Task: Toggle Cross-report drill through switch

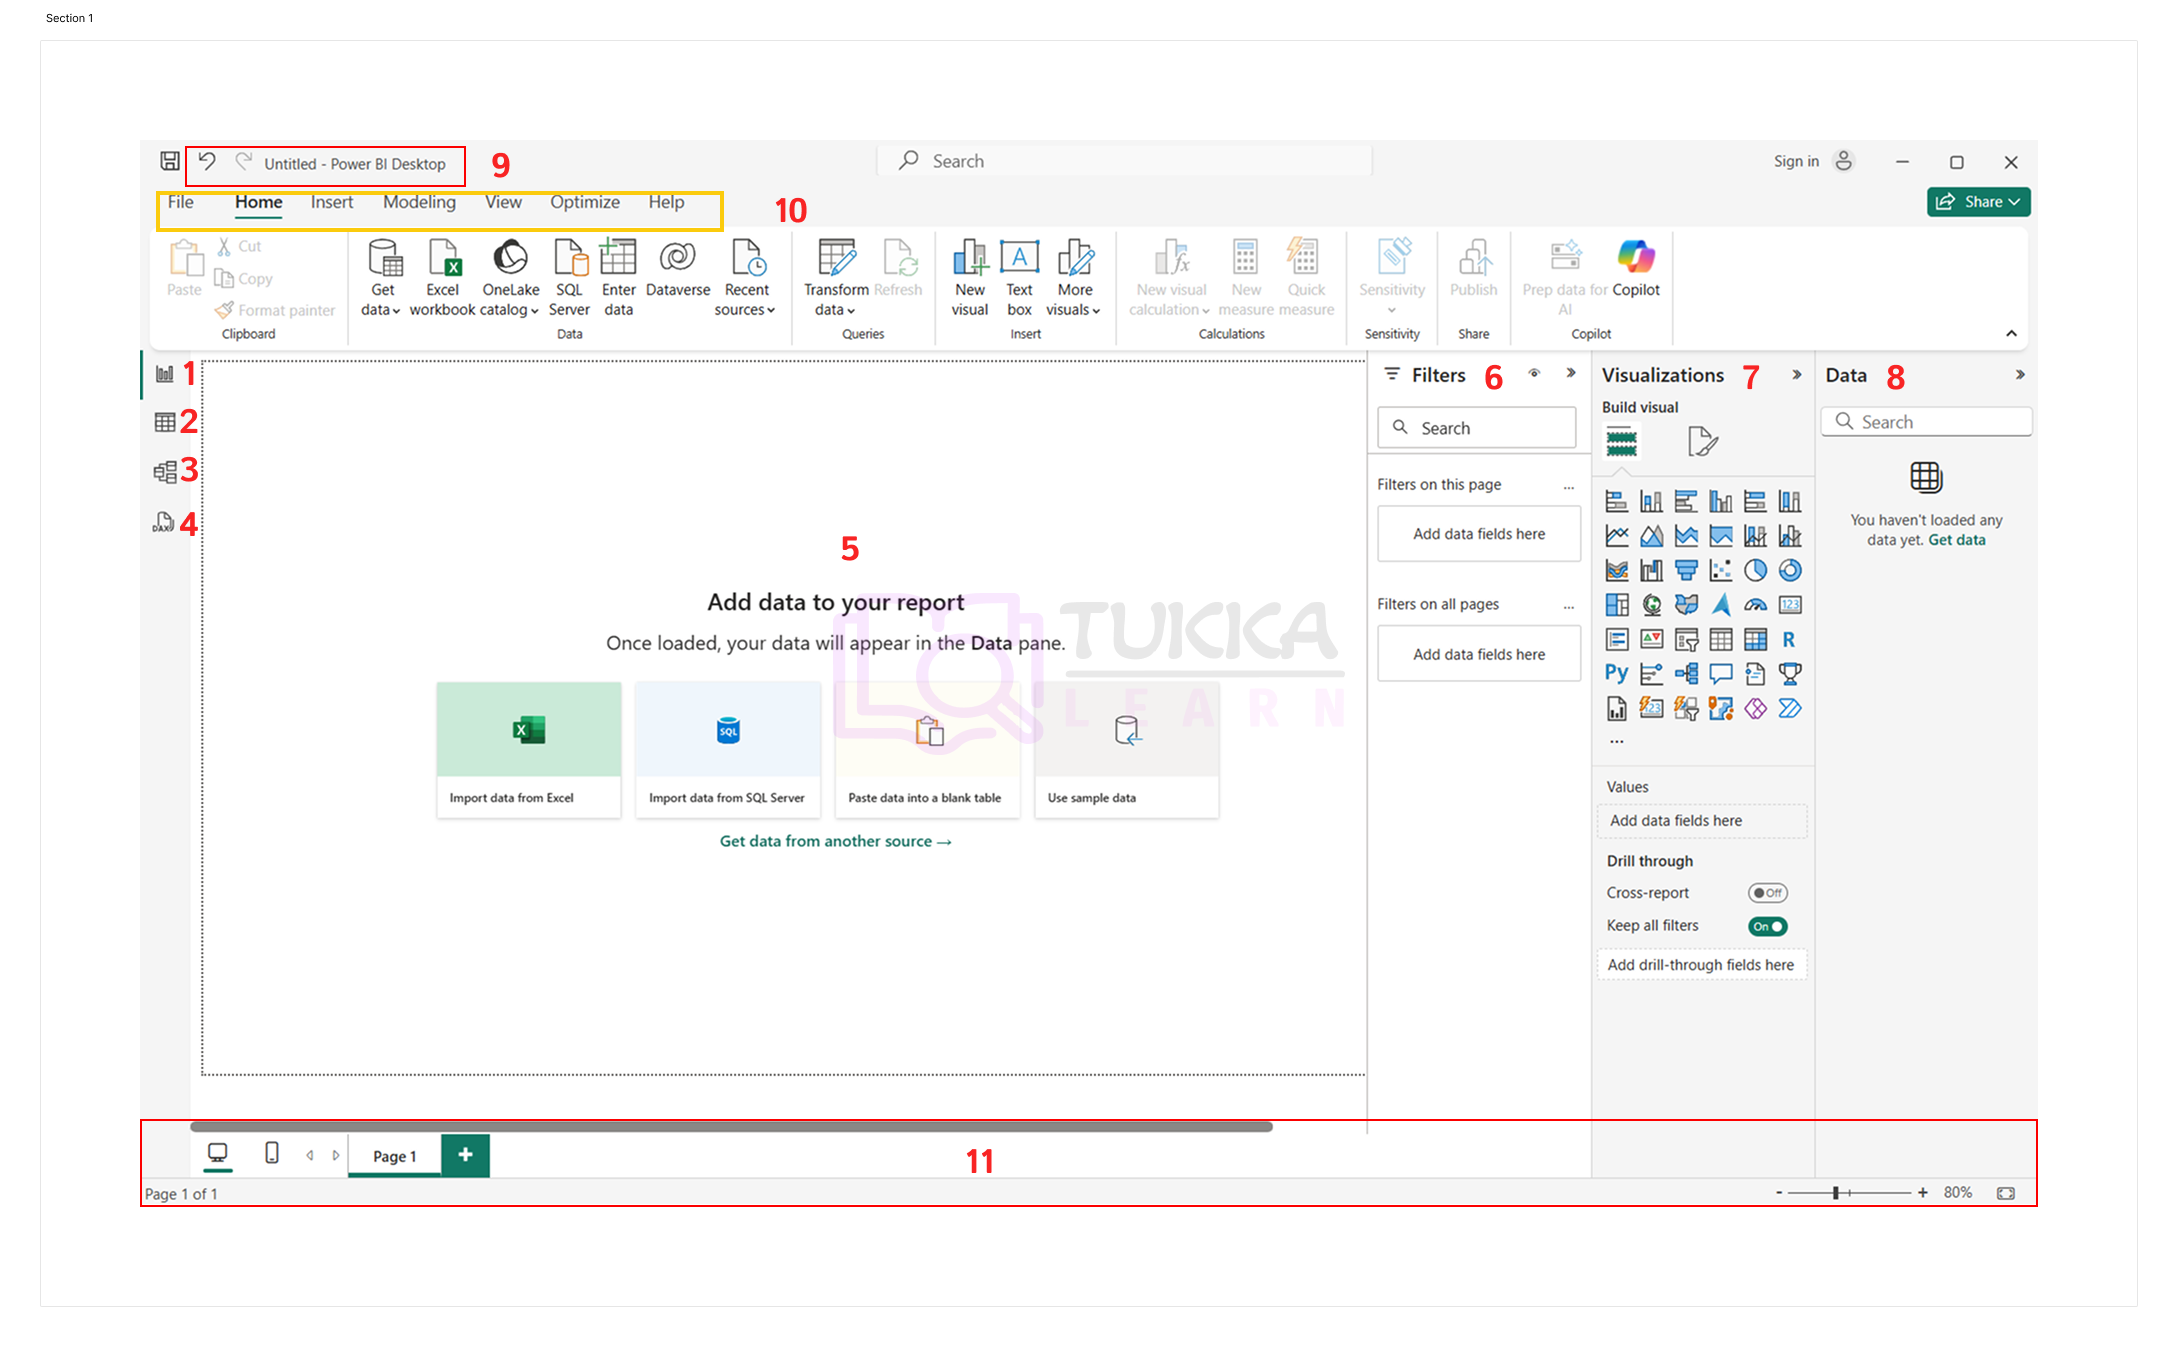Action: (1767, 893)
